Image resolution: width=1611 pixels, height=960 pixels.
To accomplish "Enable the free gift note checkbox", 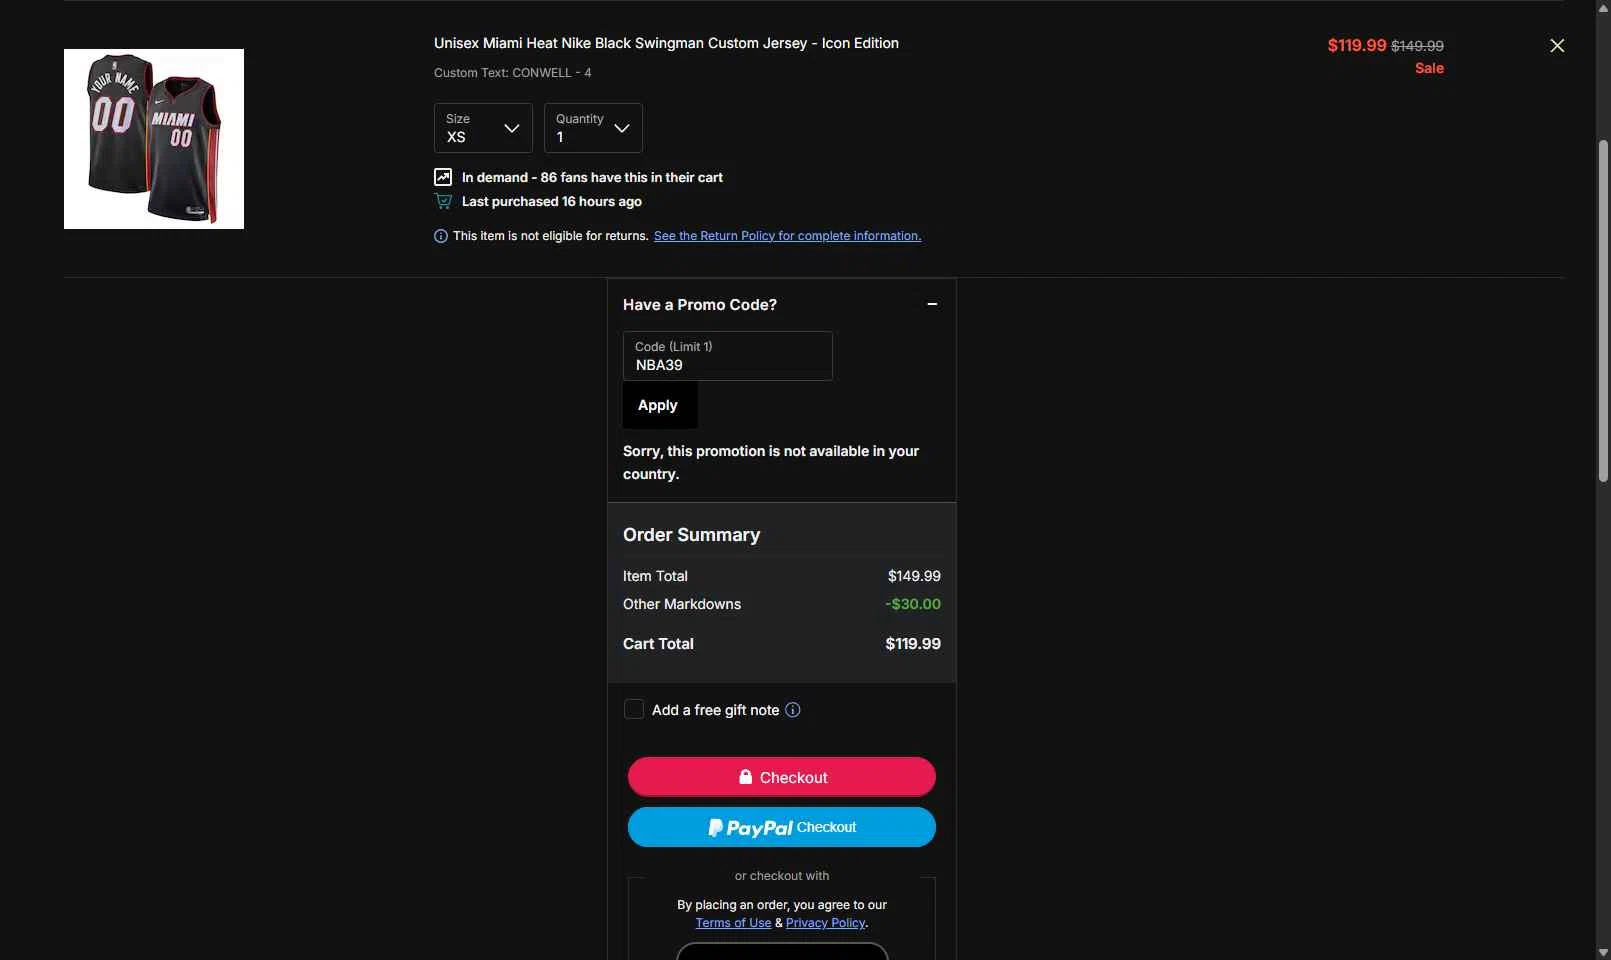I will pos(634,709).
